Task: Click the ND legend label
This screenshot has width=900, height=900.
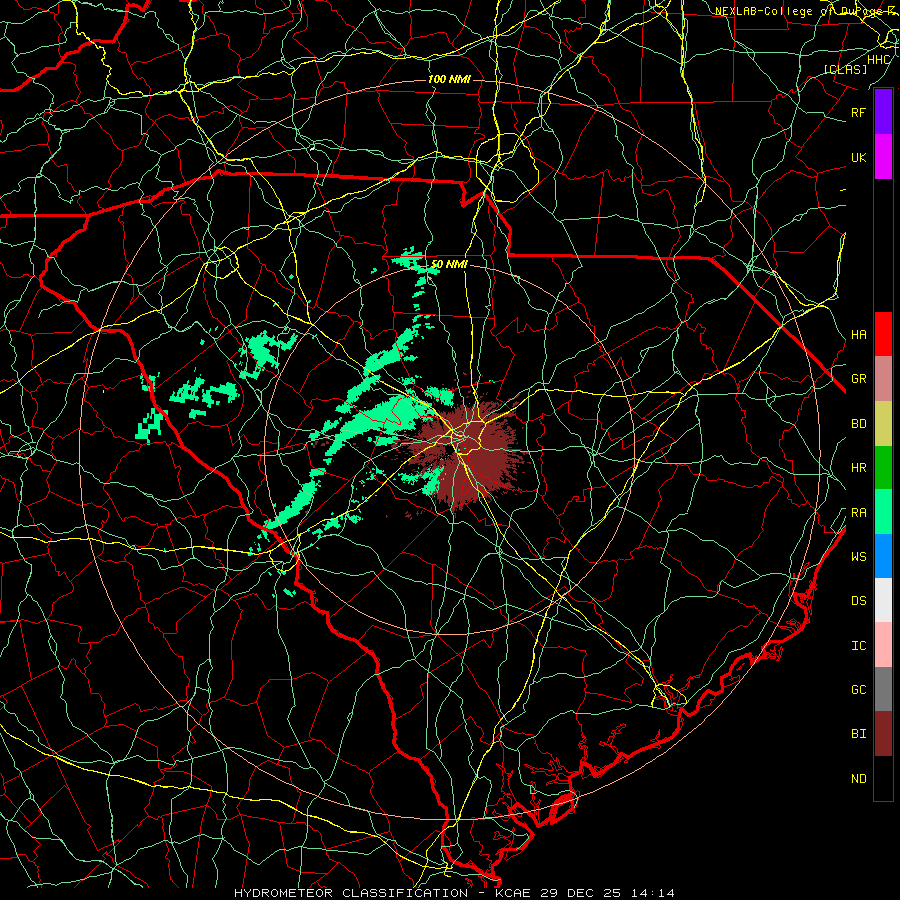Action: [858, 778]
